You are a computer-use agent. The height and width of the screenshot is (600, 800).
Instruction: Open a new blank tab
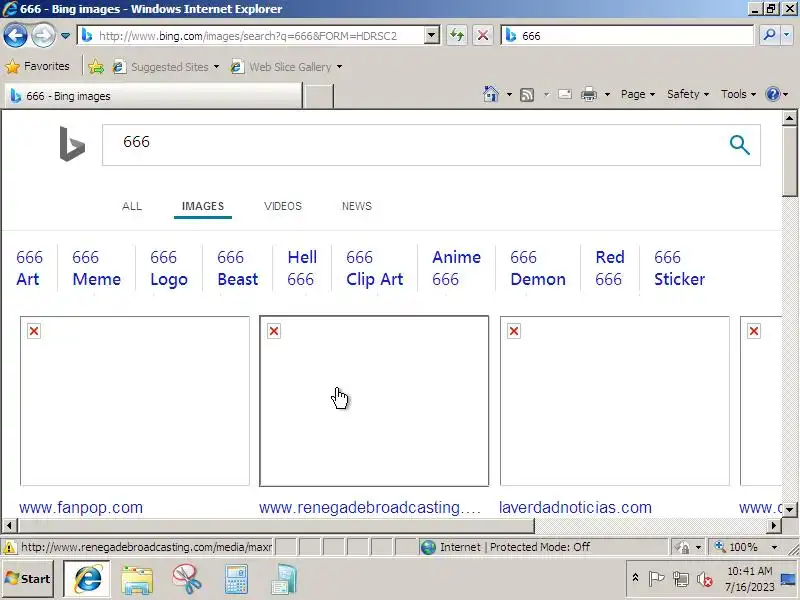coord(318,96)
